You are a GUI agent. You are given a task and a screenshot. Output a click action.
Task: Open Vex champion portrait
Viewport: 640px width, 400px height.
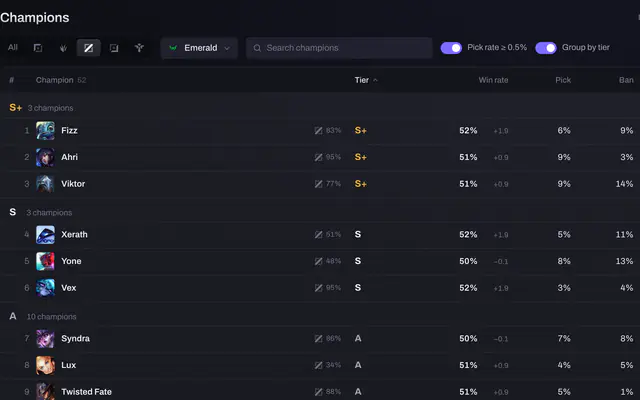(45, 288)
